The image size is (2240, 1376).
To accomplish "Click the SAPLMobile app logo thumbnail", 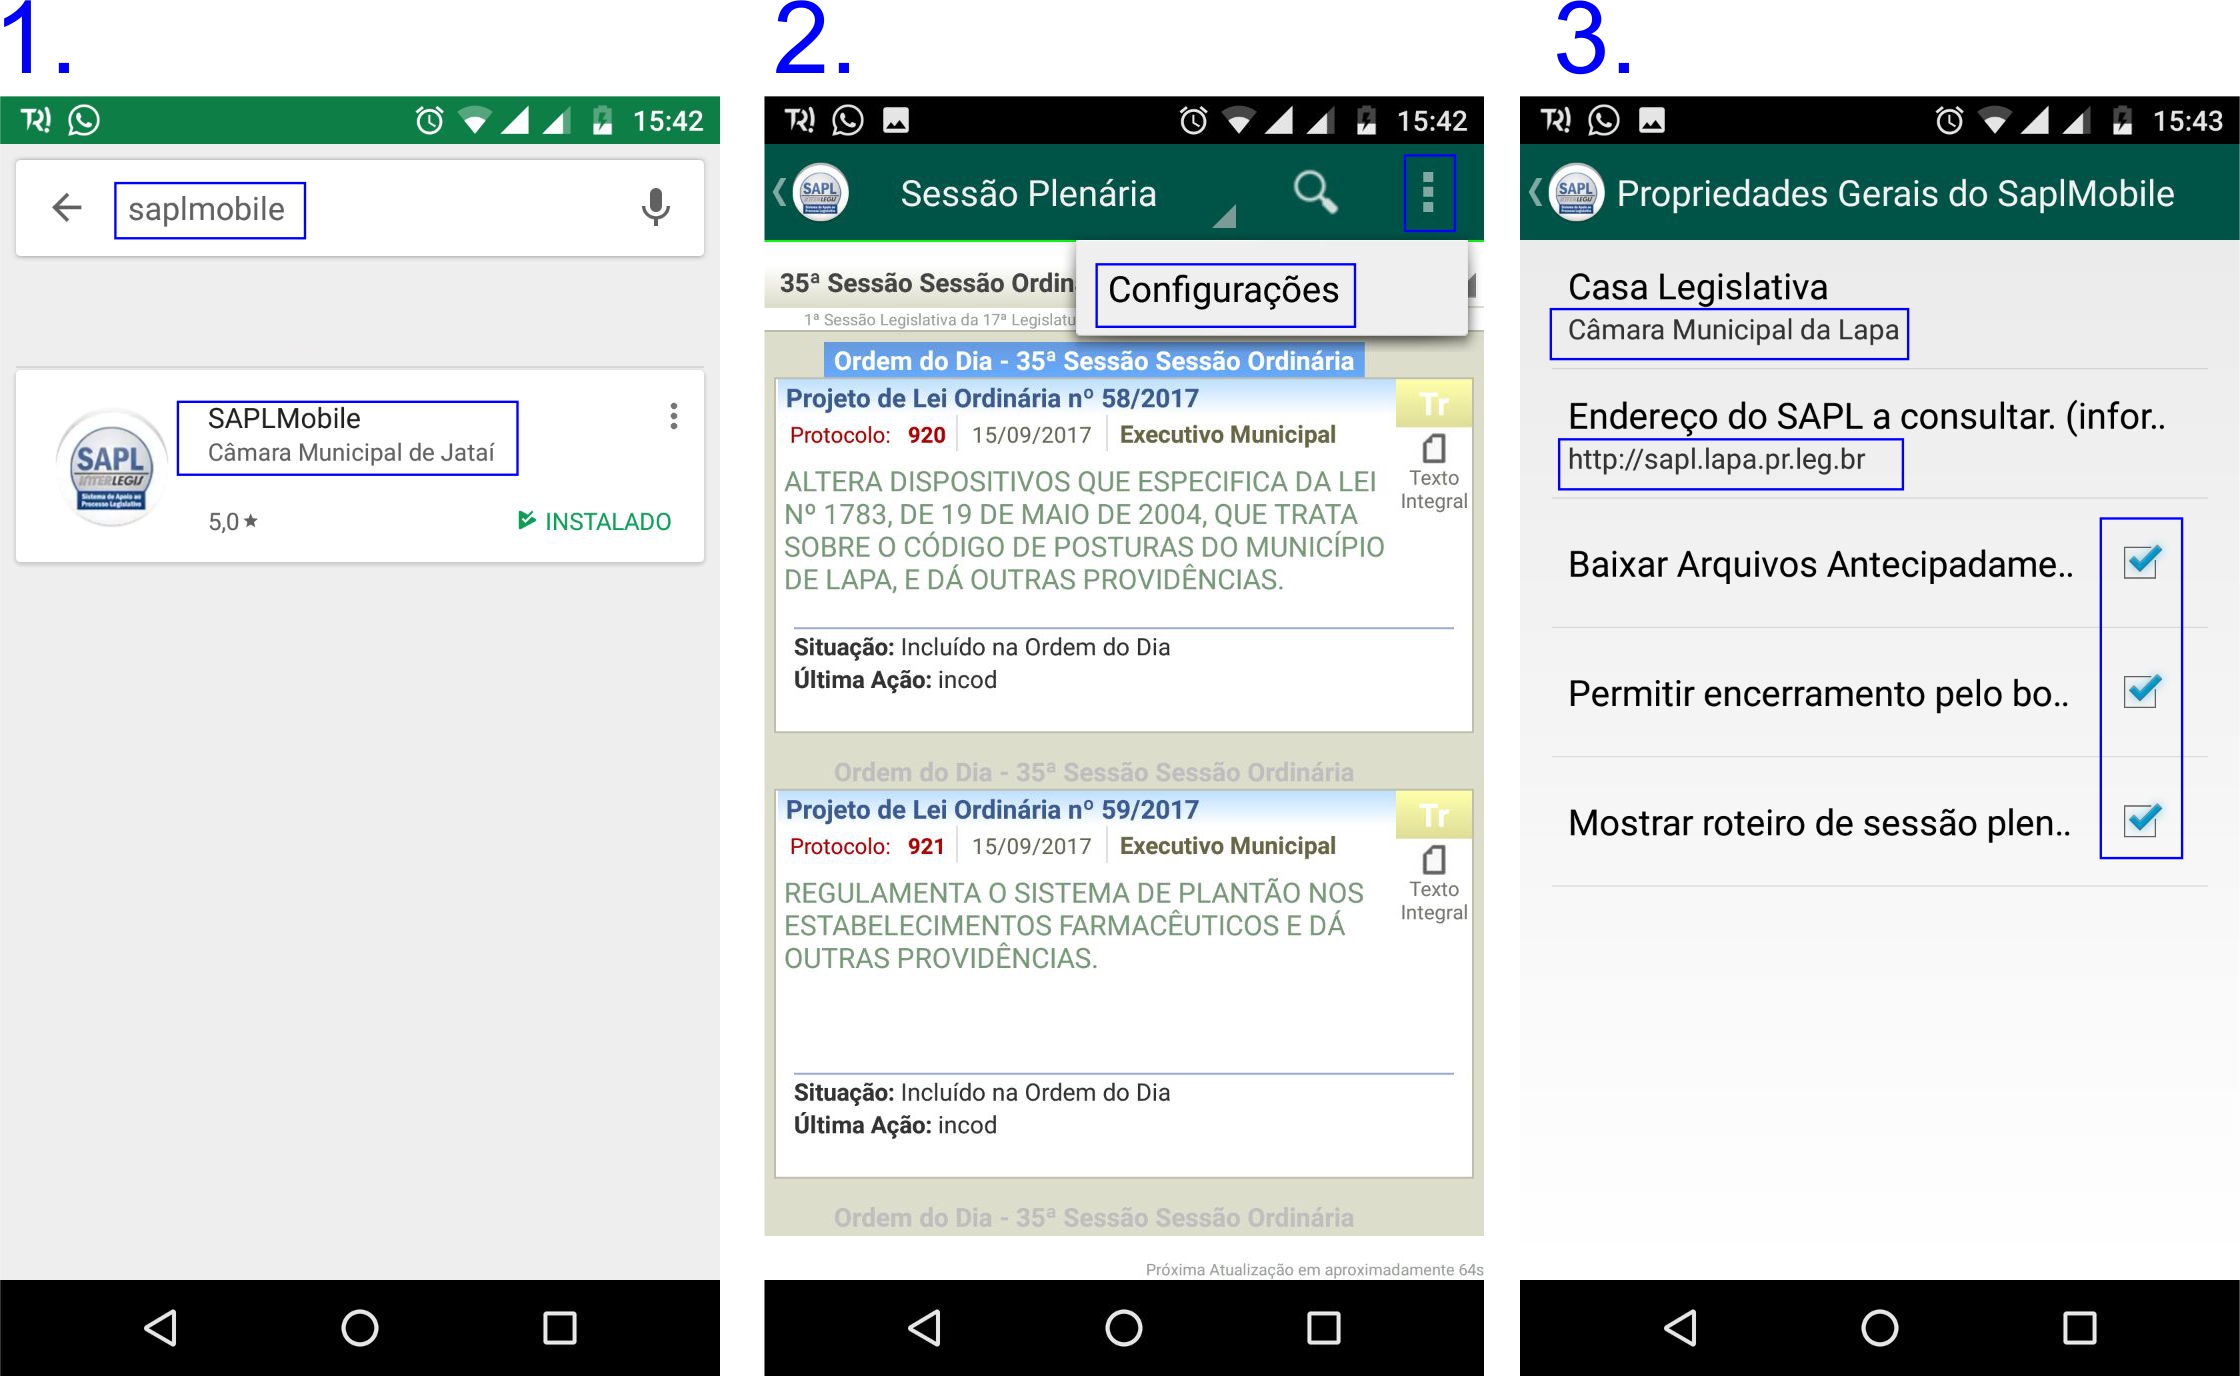I will 112,467.
